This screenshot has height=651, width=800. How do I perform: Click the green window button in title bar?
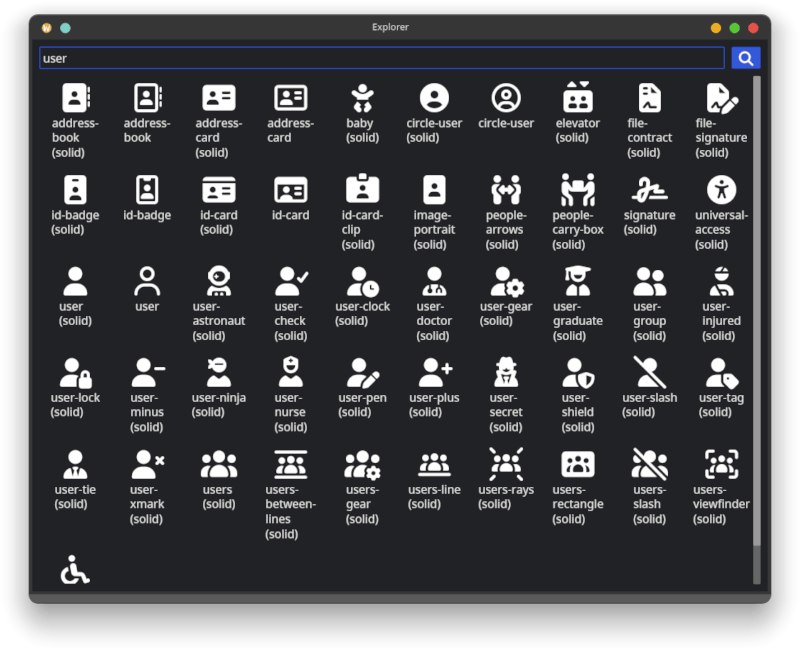point(735,28)
